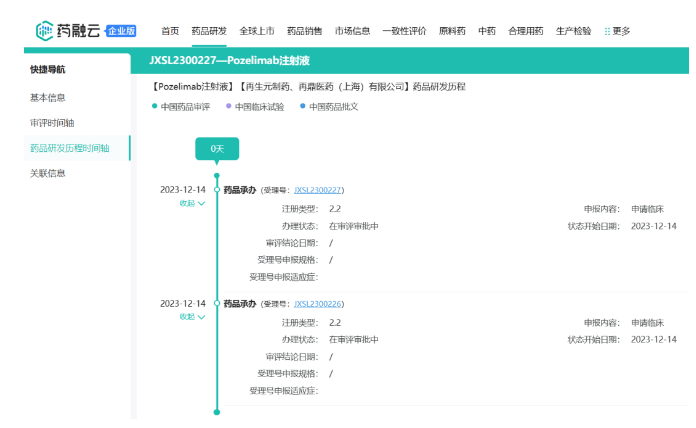
Task: Open the 全球上市 menu item
Action: pyautogui.click(x=257, y=31)
